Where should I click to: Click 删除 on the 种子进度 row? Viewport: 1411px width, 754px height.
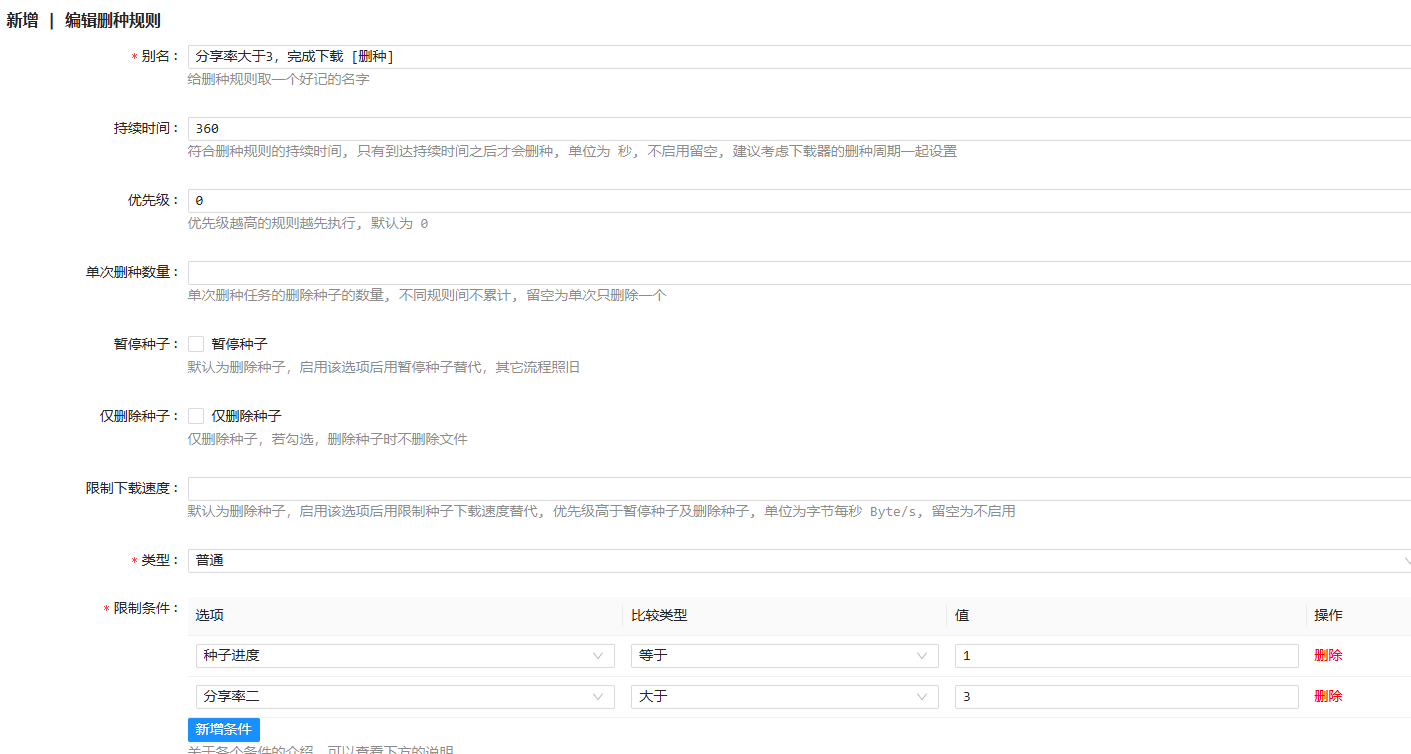pos(1328,656)
